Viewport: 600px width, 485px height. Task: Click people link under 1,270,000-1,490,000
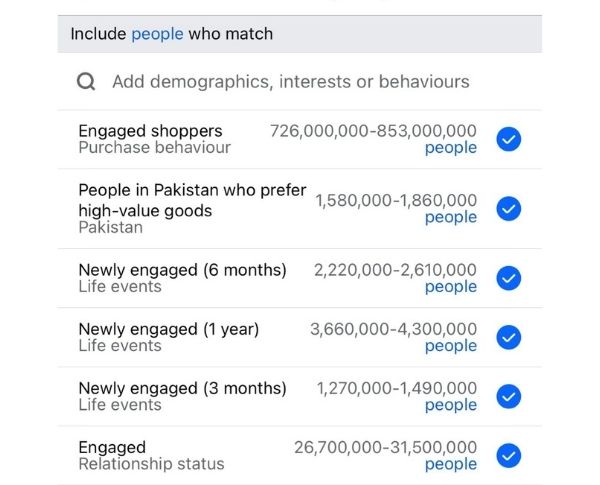[451, 405]
